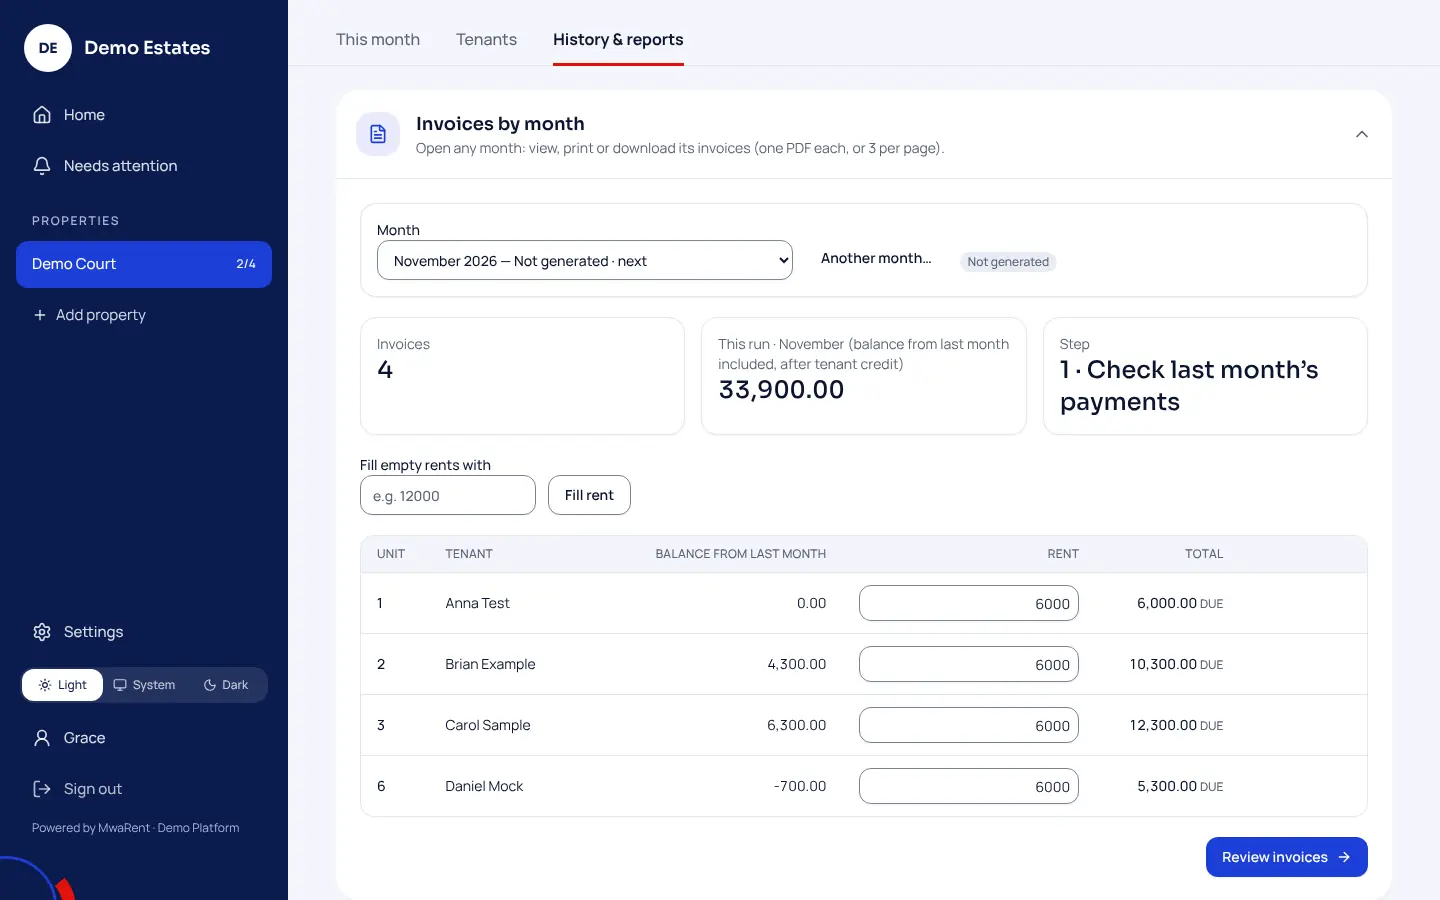Image resolution: width=1440 pixels, height=900 pixels.
Task: Click total 12,300.00 DUE
Action: coord(1176,725)
